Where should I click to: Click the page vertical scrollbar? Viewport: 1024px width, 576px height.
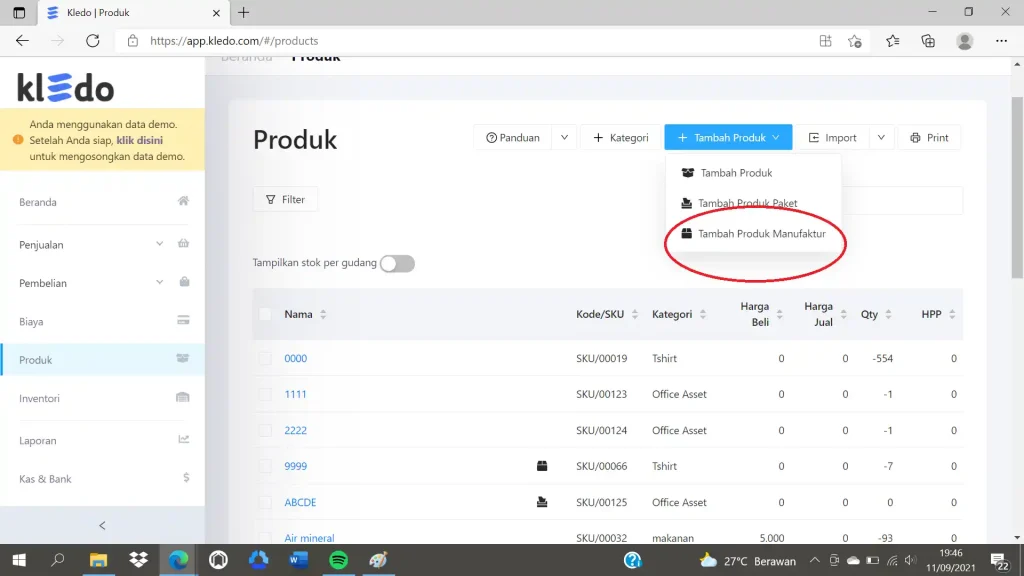[x=1017, y=187]
